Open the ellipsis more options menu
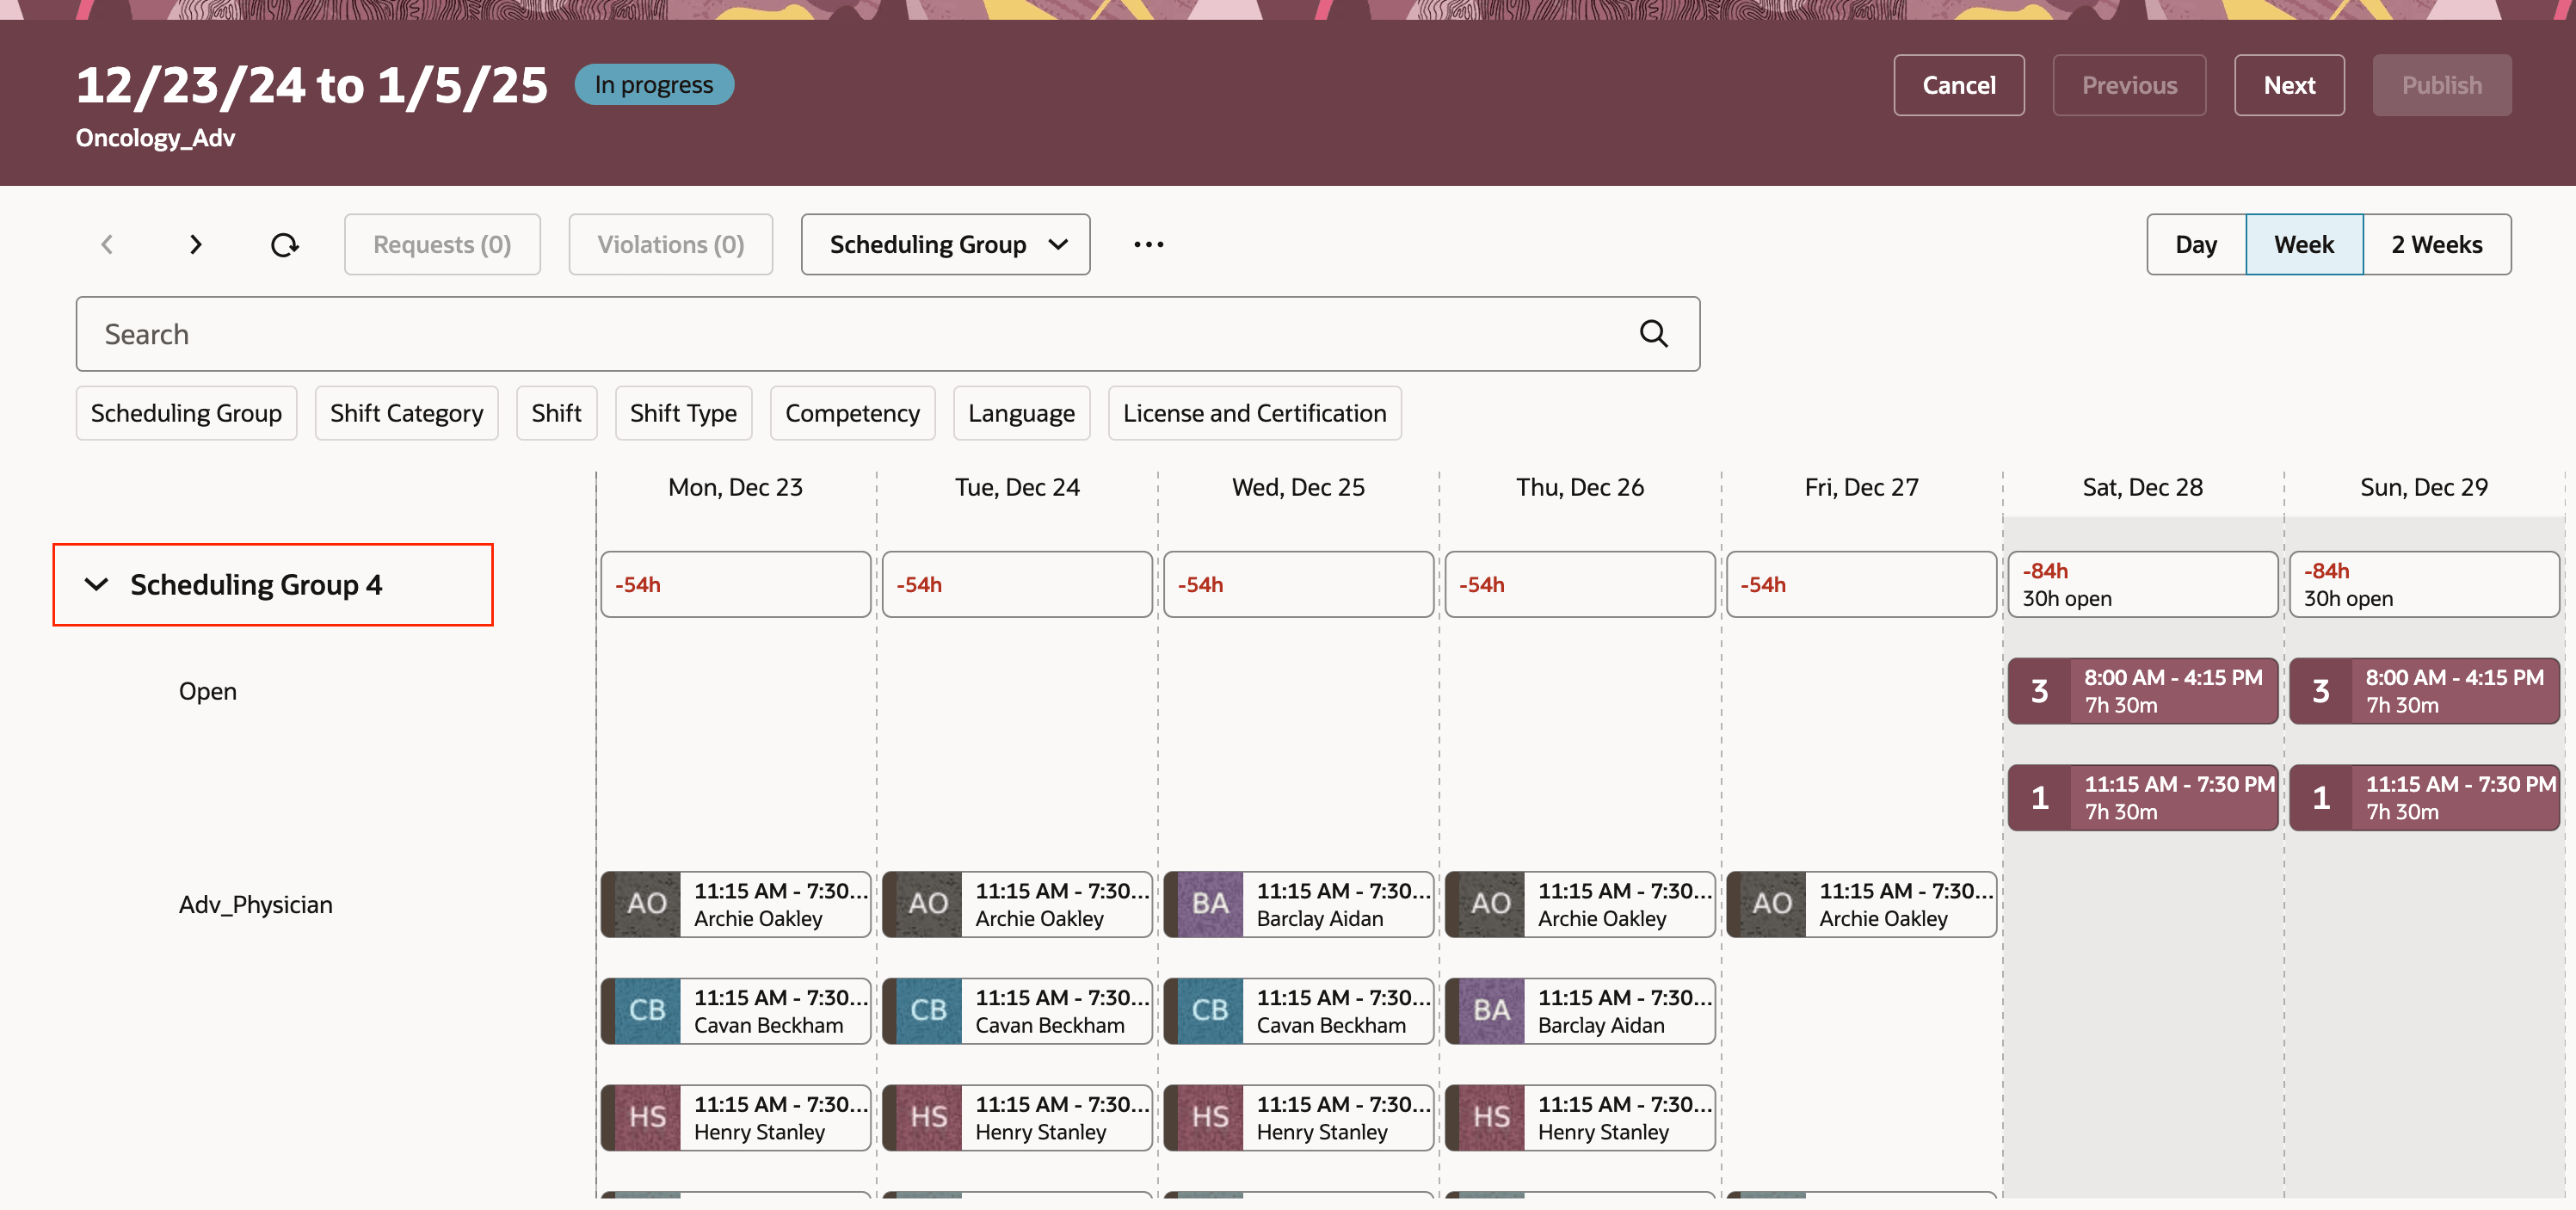Image resolution: width=2576 pixels, height=1210 pixels. click(x=1148, y=244)
